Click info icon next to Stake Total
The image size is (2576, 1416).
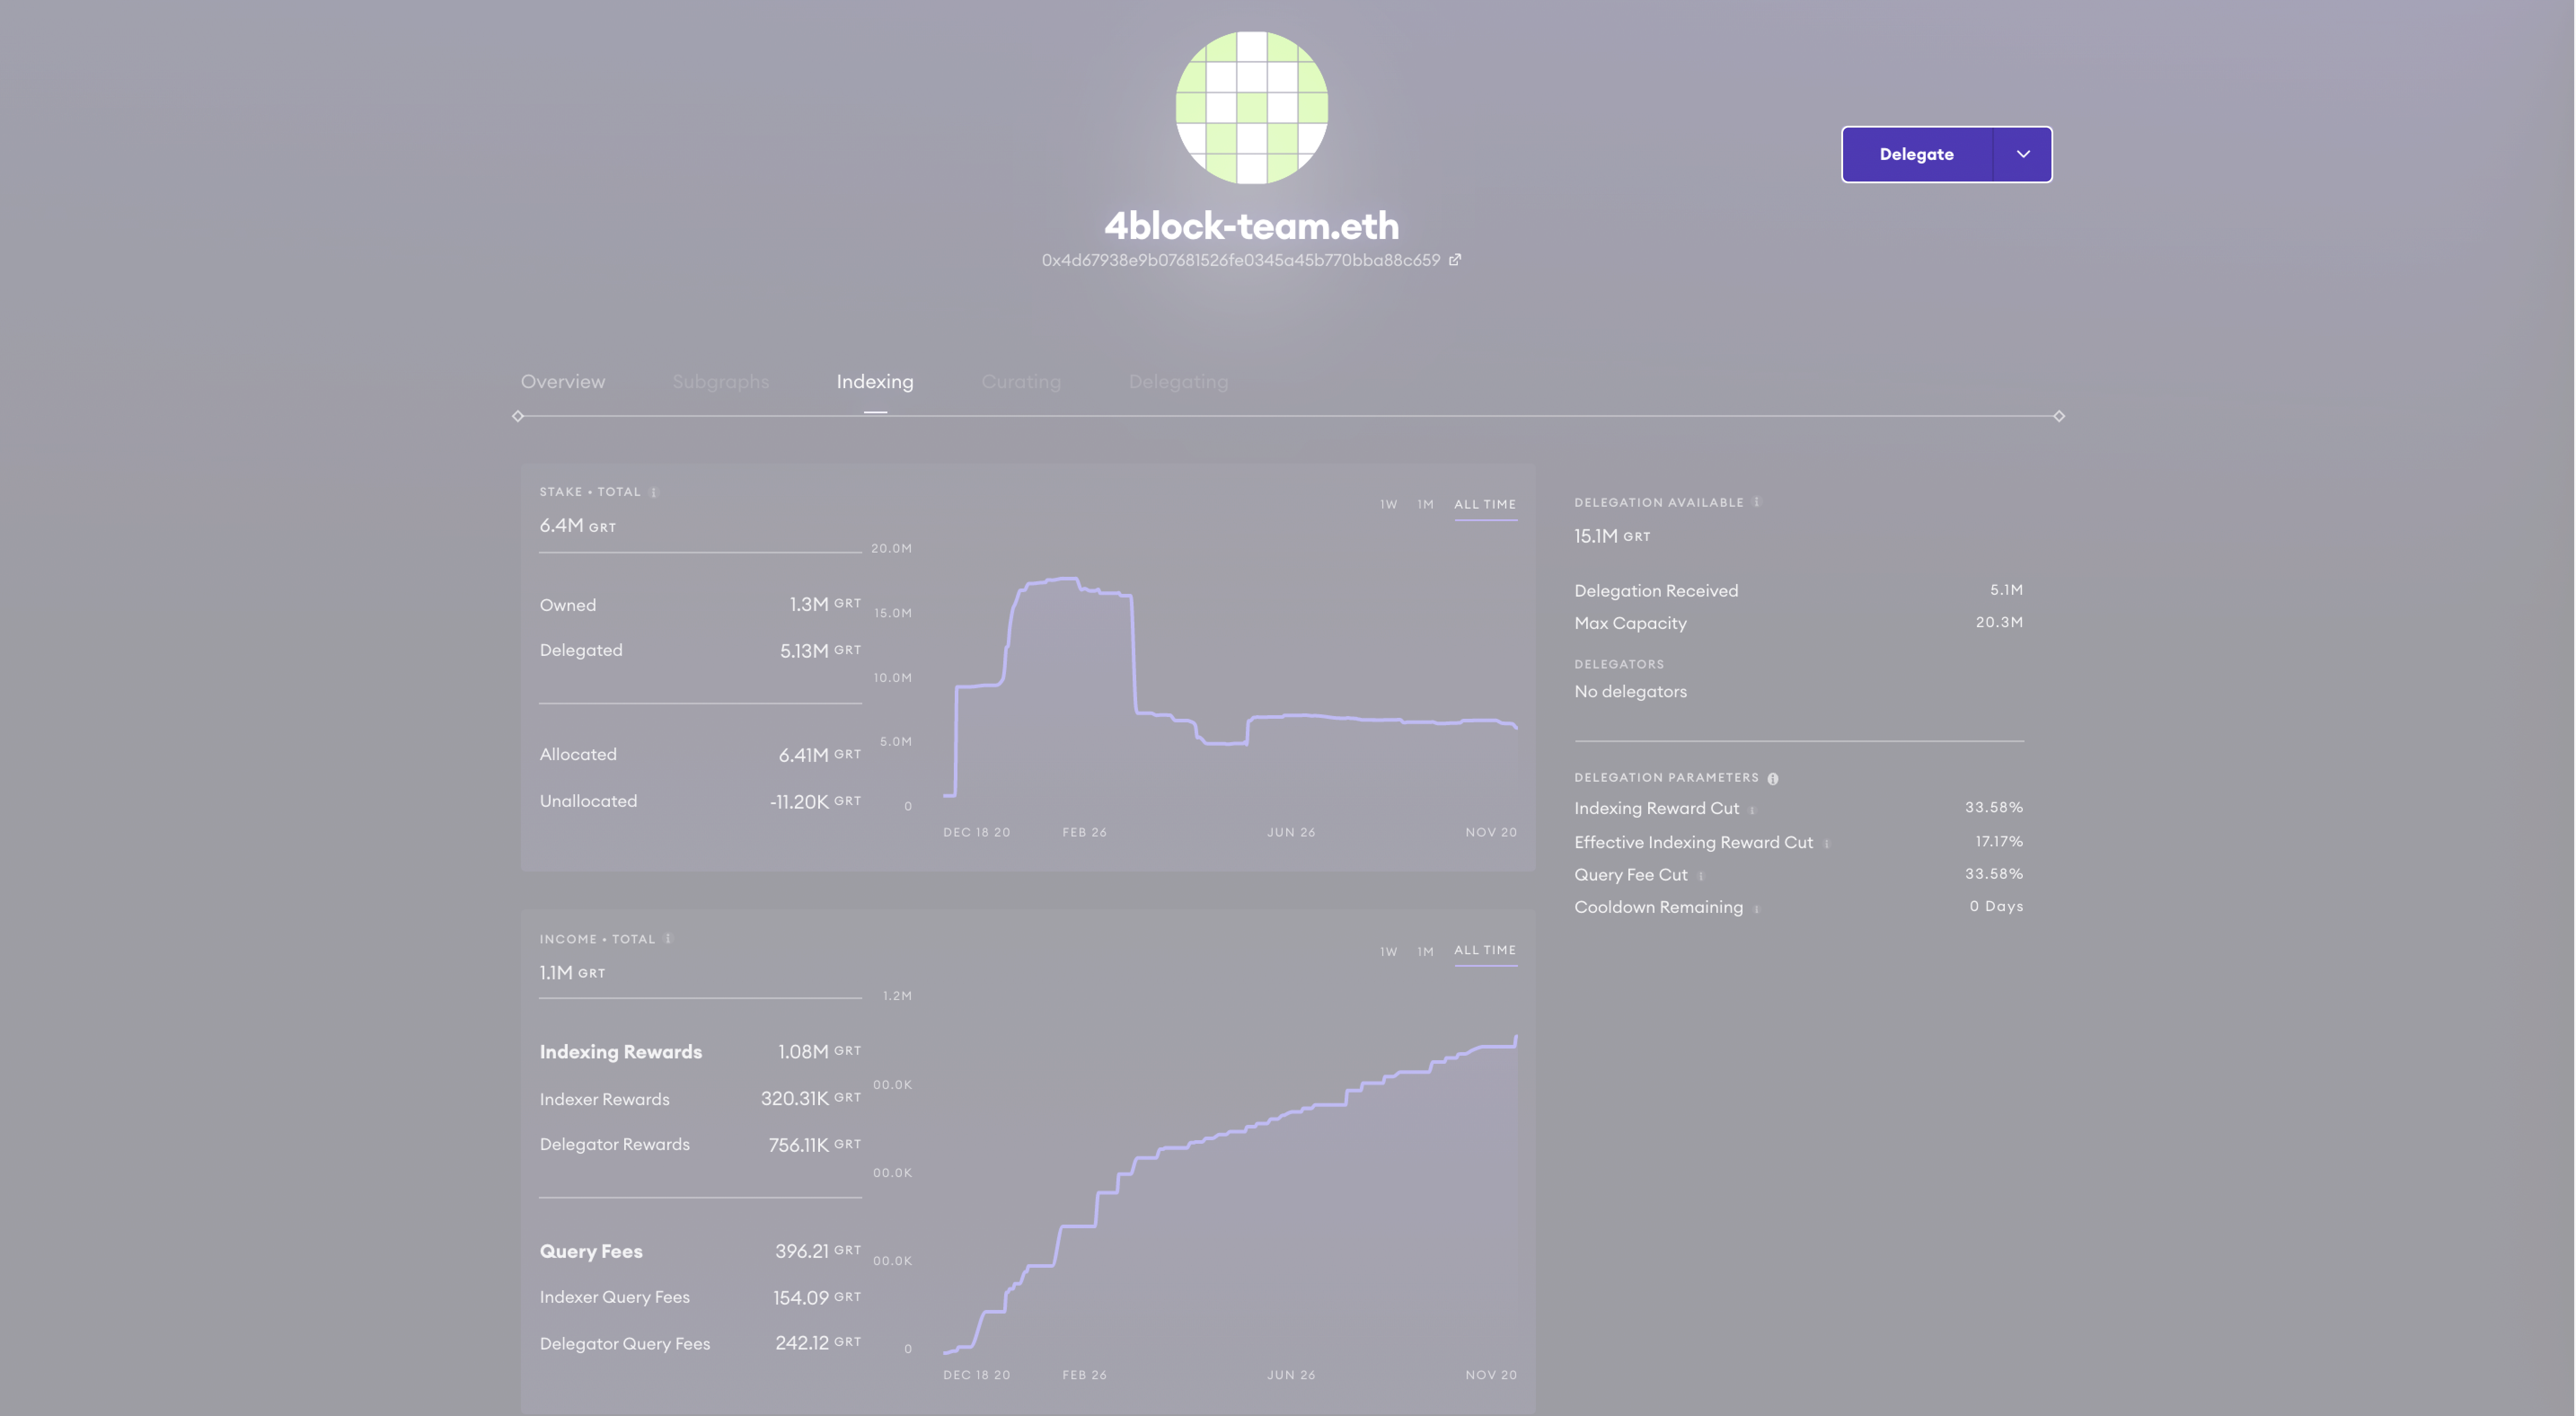654,492
